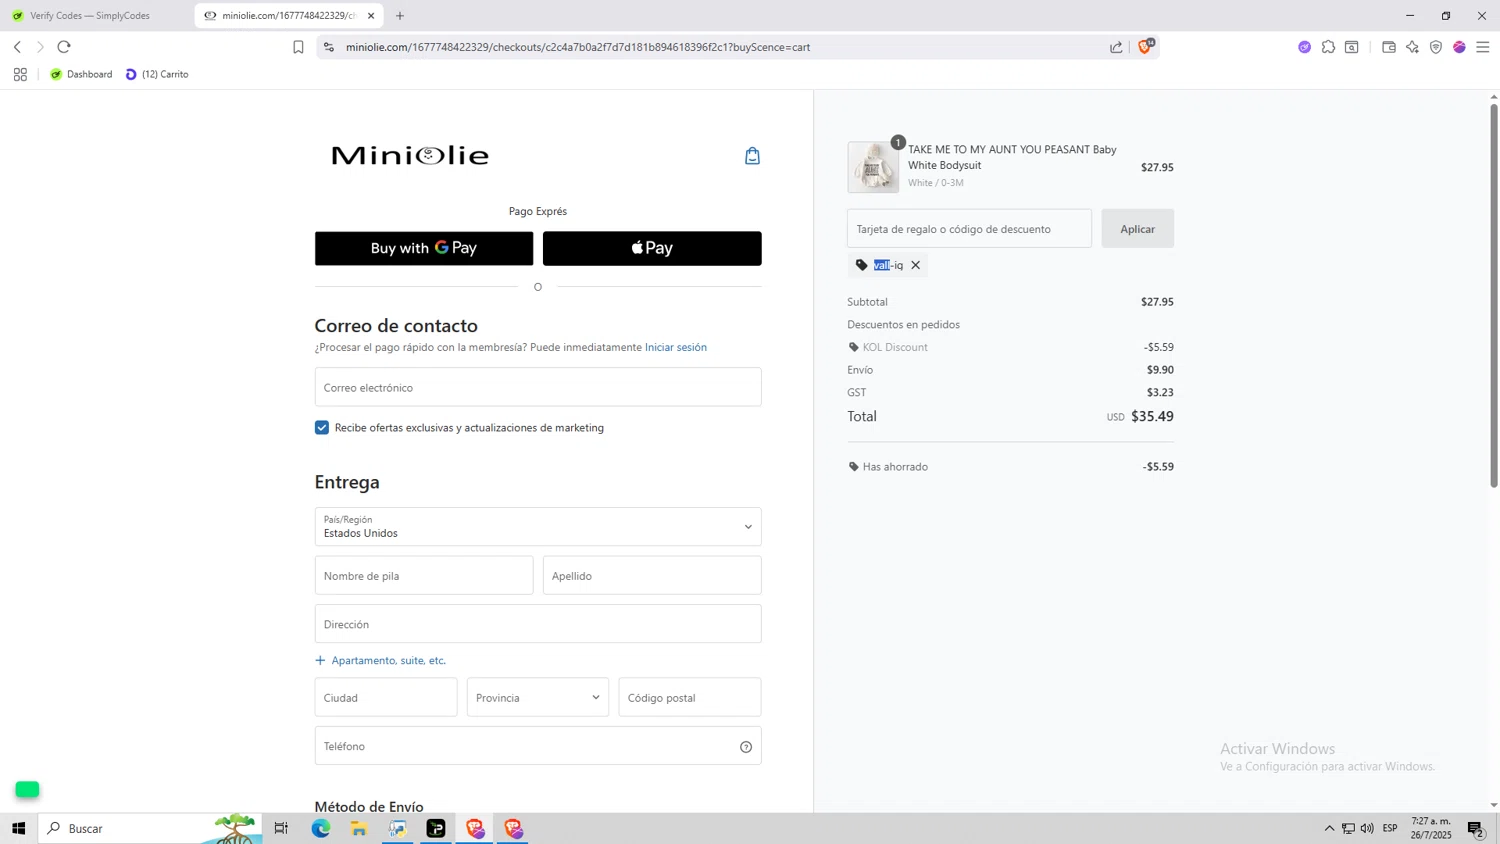Launch Microsoft Edge from the taskbar

(321, 828)
